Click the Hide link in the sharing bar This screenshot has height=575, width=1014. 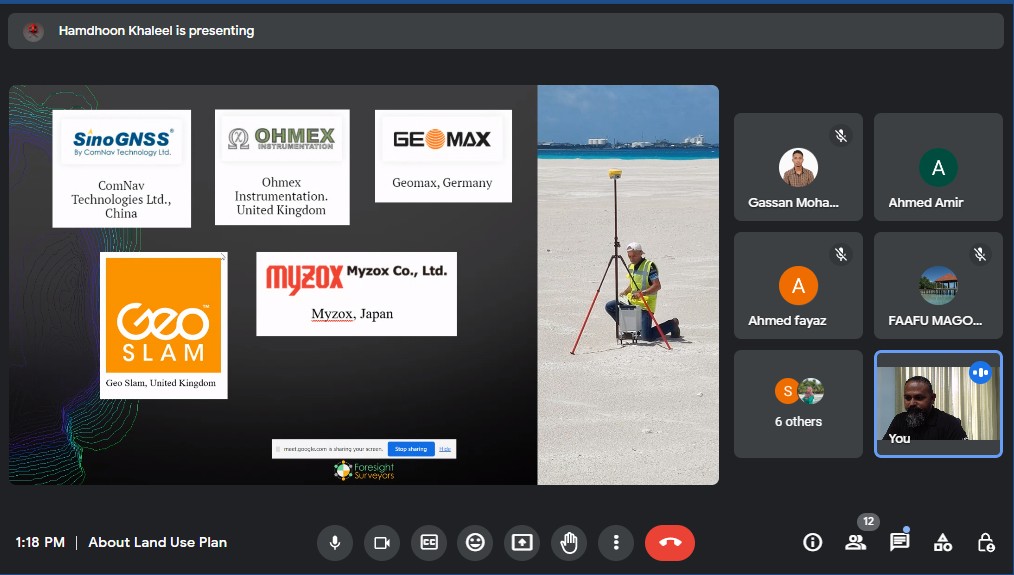click(445, 449)
